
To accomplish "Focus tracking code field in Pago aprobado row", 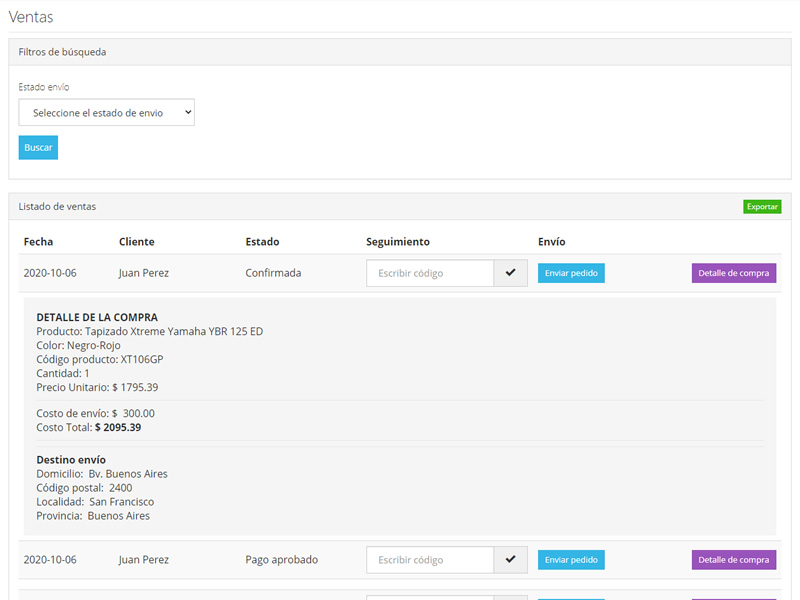I will (x=430, y=560).
